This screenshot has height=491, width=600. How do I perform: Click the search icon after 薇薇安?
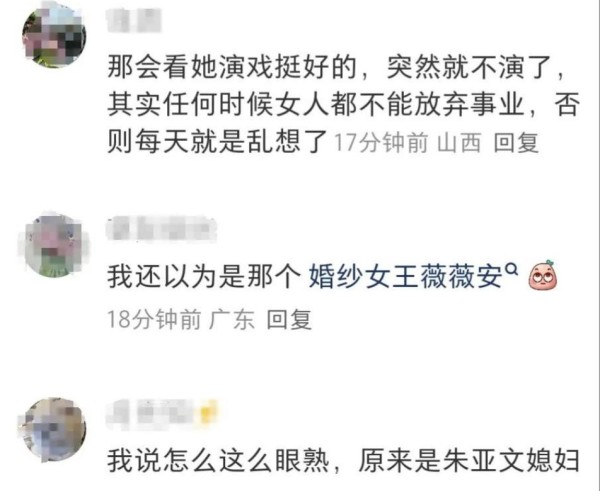(512, 270)
